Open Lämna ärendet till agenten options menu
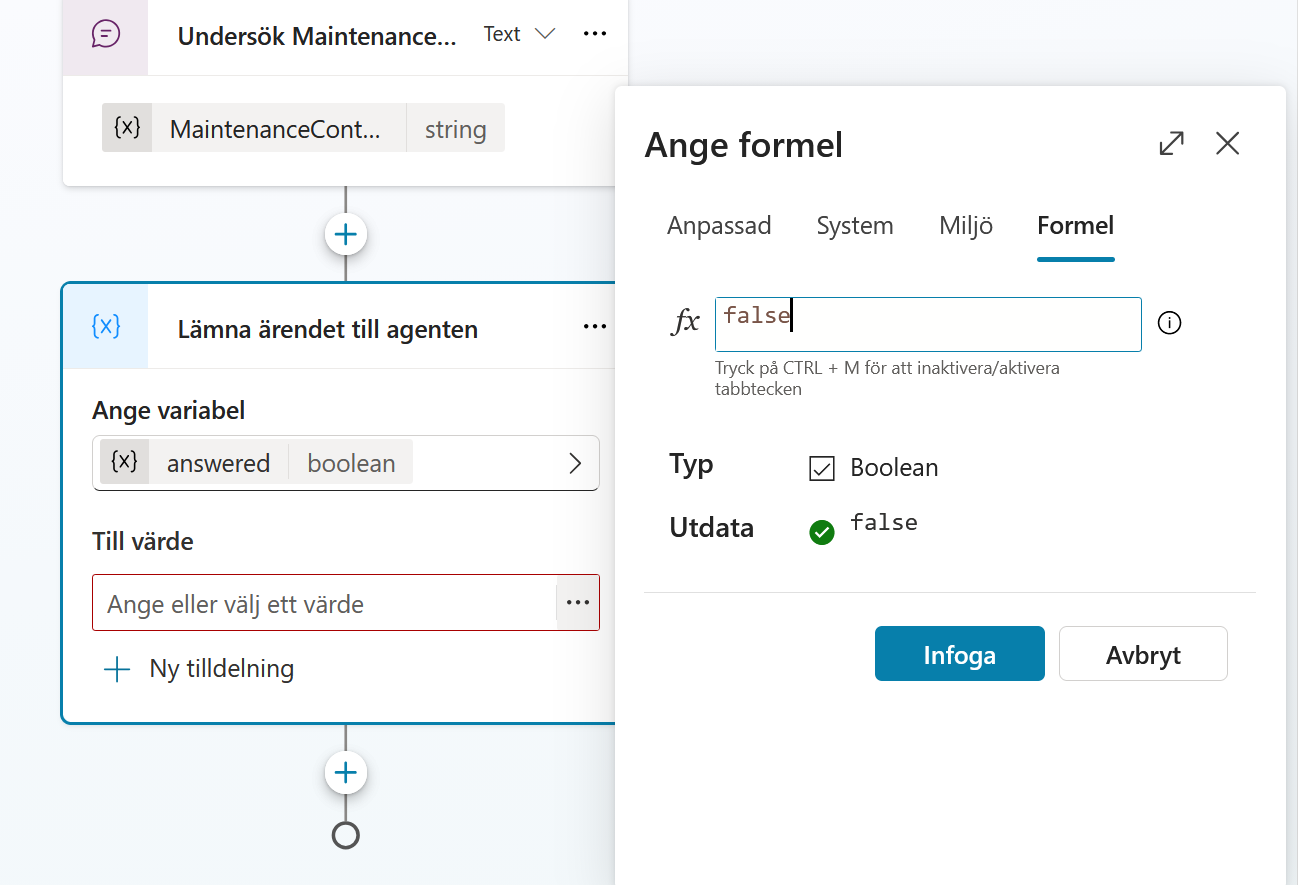 (595, 327)
